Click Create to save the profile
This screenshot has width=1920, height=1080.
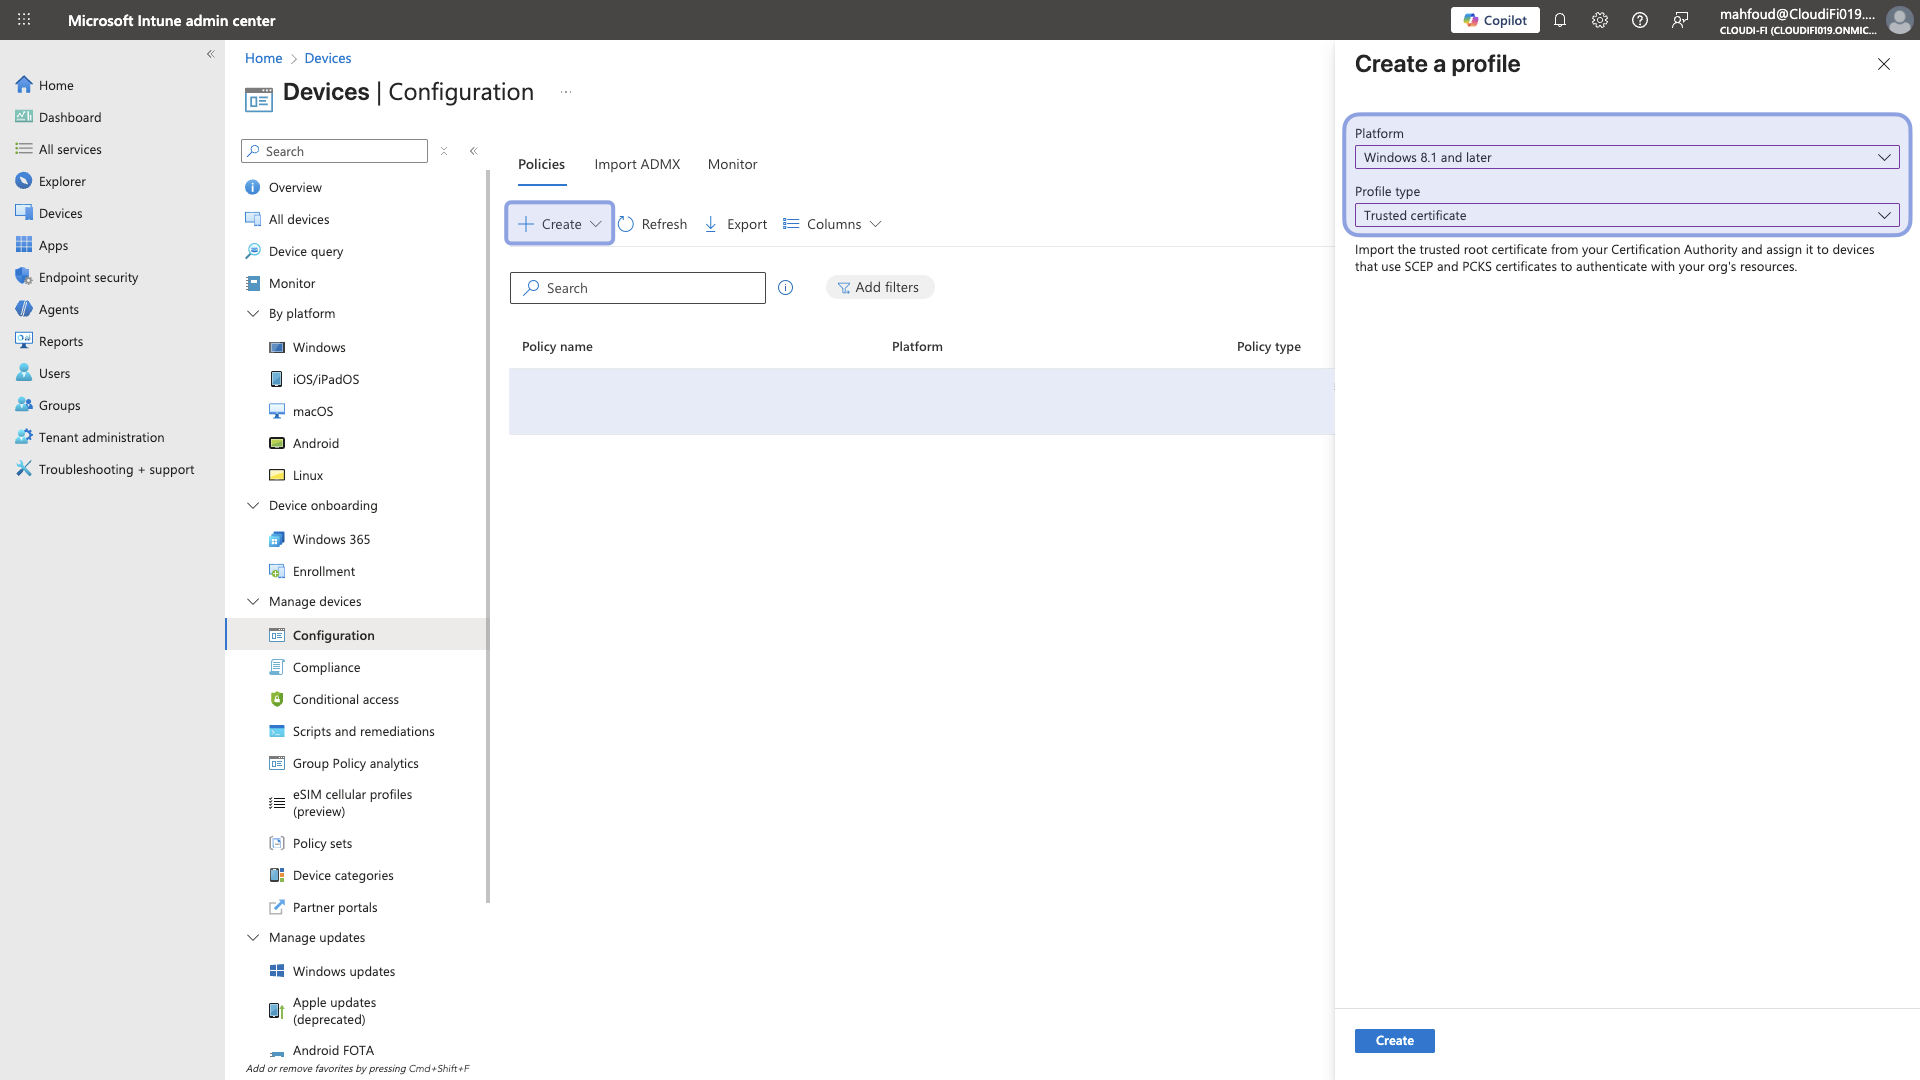[x=1394, y=1040]
